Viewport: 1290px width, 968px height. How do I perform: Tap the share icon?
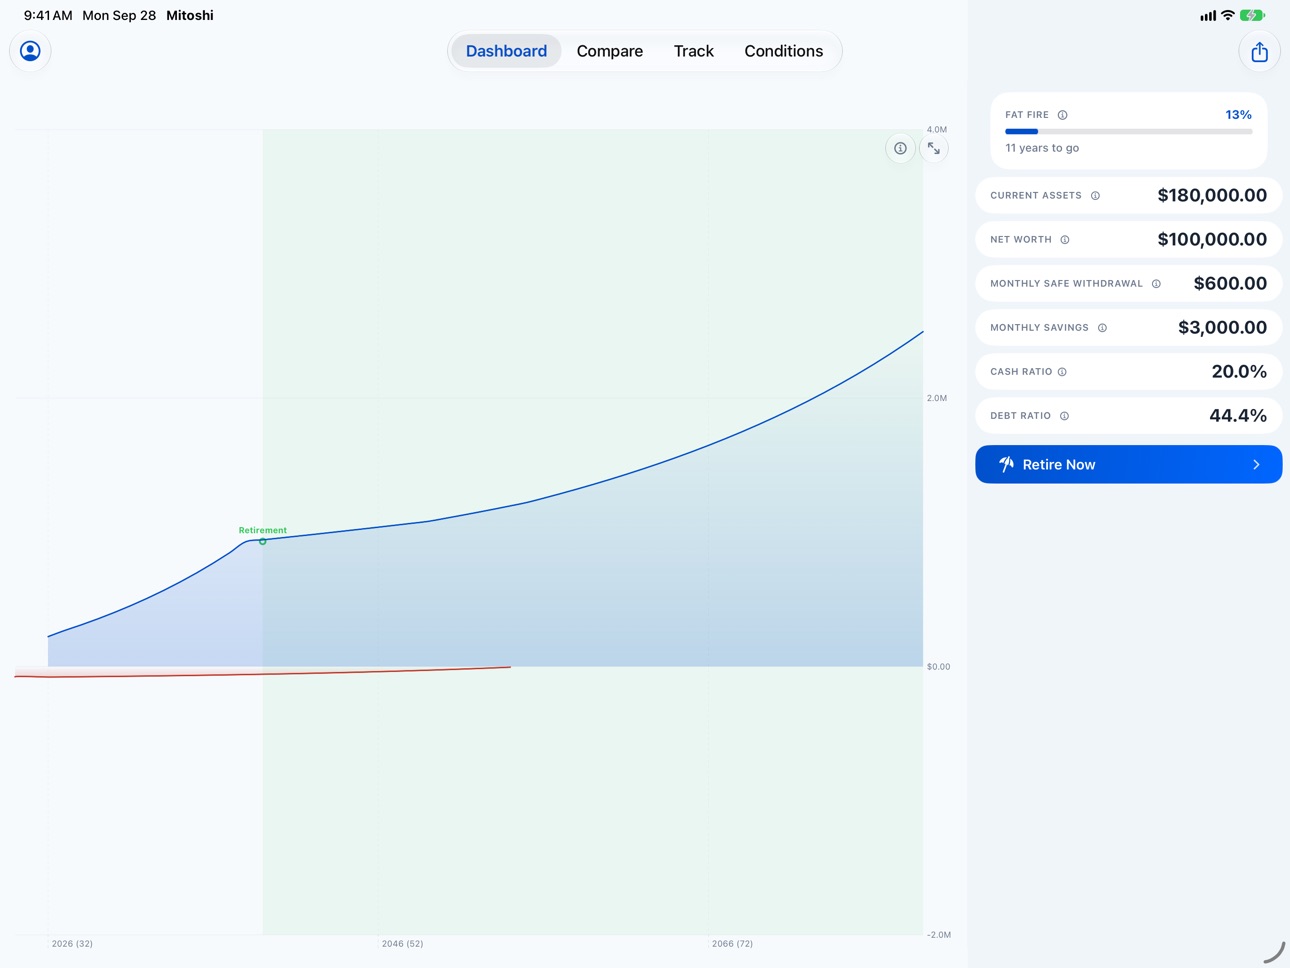coord(1259,51)
